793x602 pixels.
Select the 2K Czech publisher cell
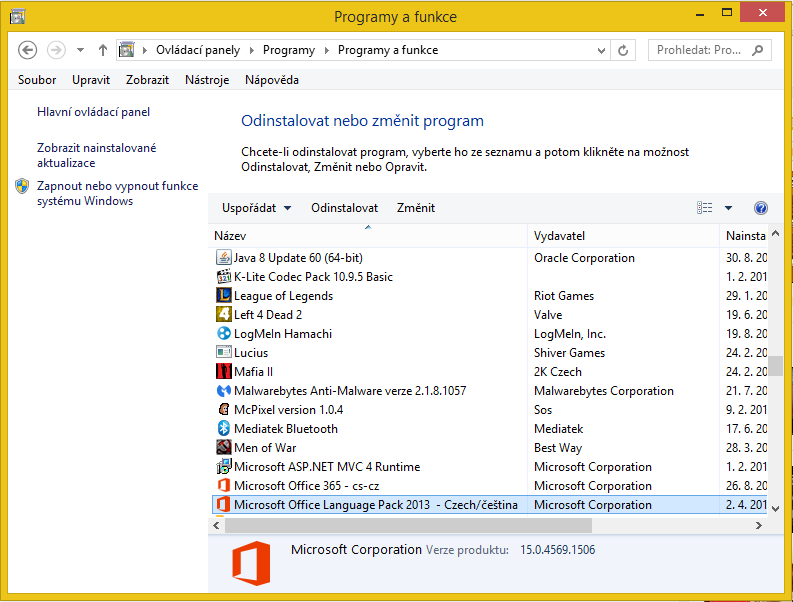point(558,371)
